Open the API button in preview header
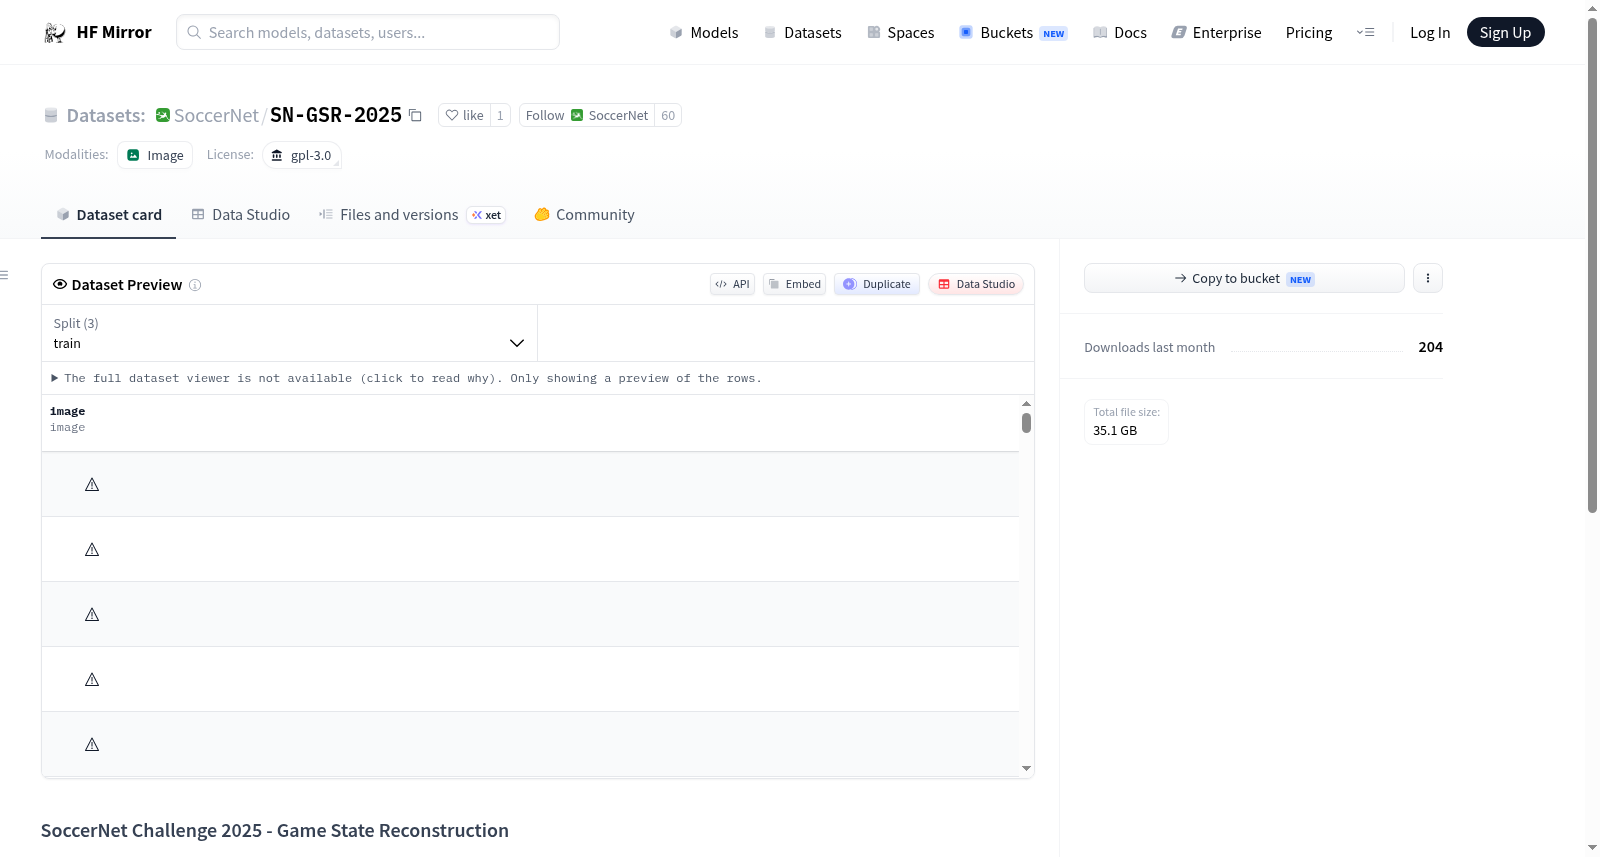The width and height of the screenshot is (1600, 857). click(732, 284)
